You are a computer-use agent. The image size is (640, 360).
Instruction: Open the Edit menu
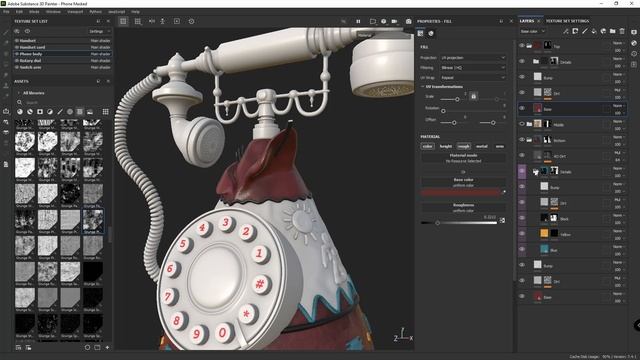(x=19, y=12)
